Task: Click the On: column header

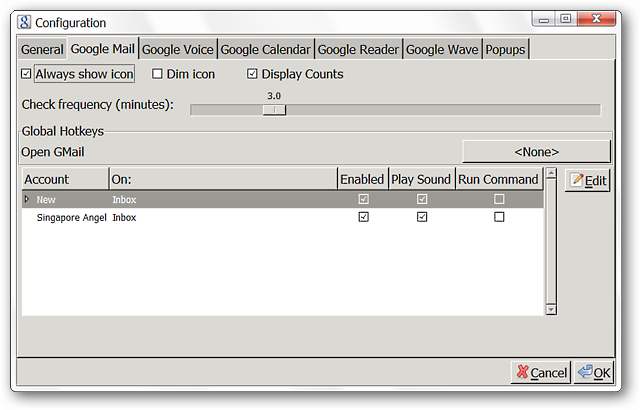Action: pos(223,179)
